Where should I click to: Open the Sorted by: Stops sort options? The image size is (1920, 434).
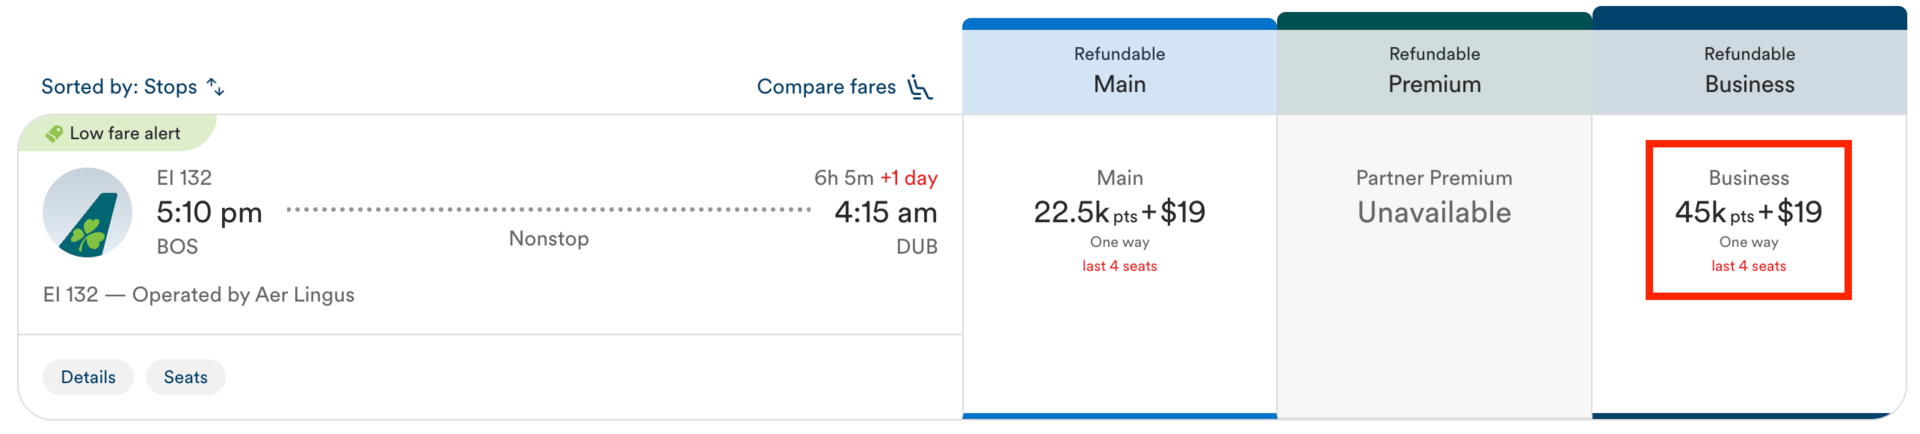click(x=119, y=87)
